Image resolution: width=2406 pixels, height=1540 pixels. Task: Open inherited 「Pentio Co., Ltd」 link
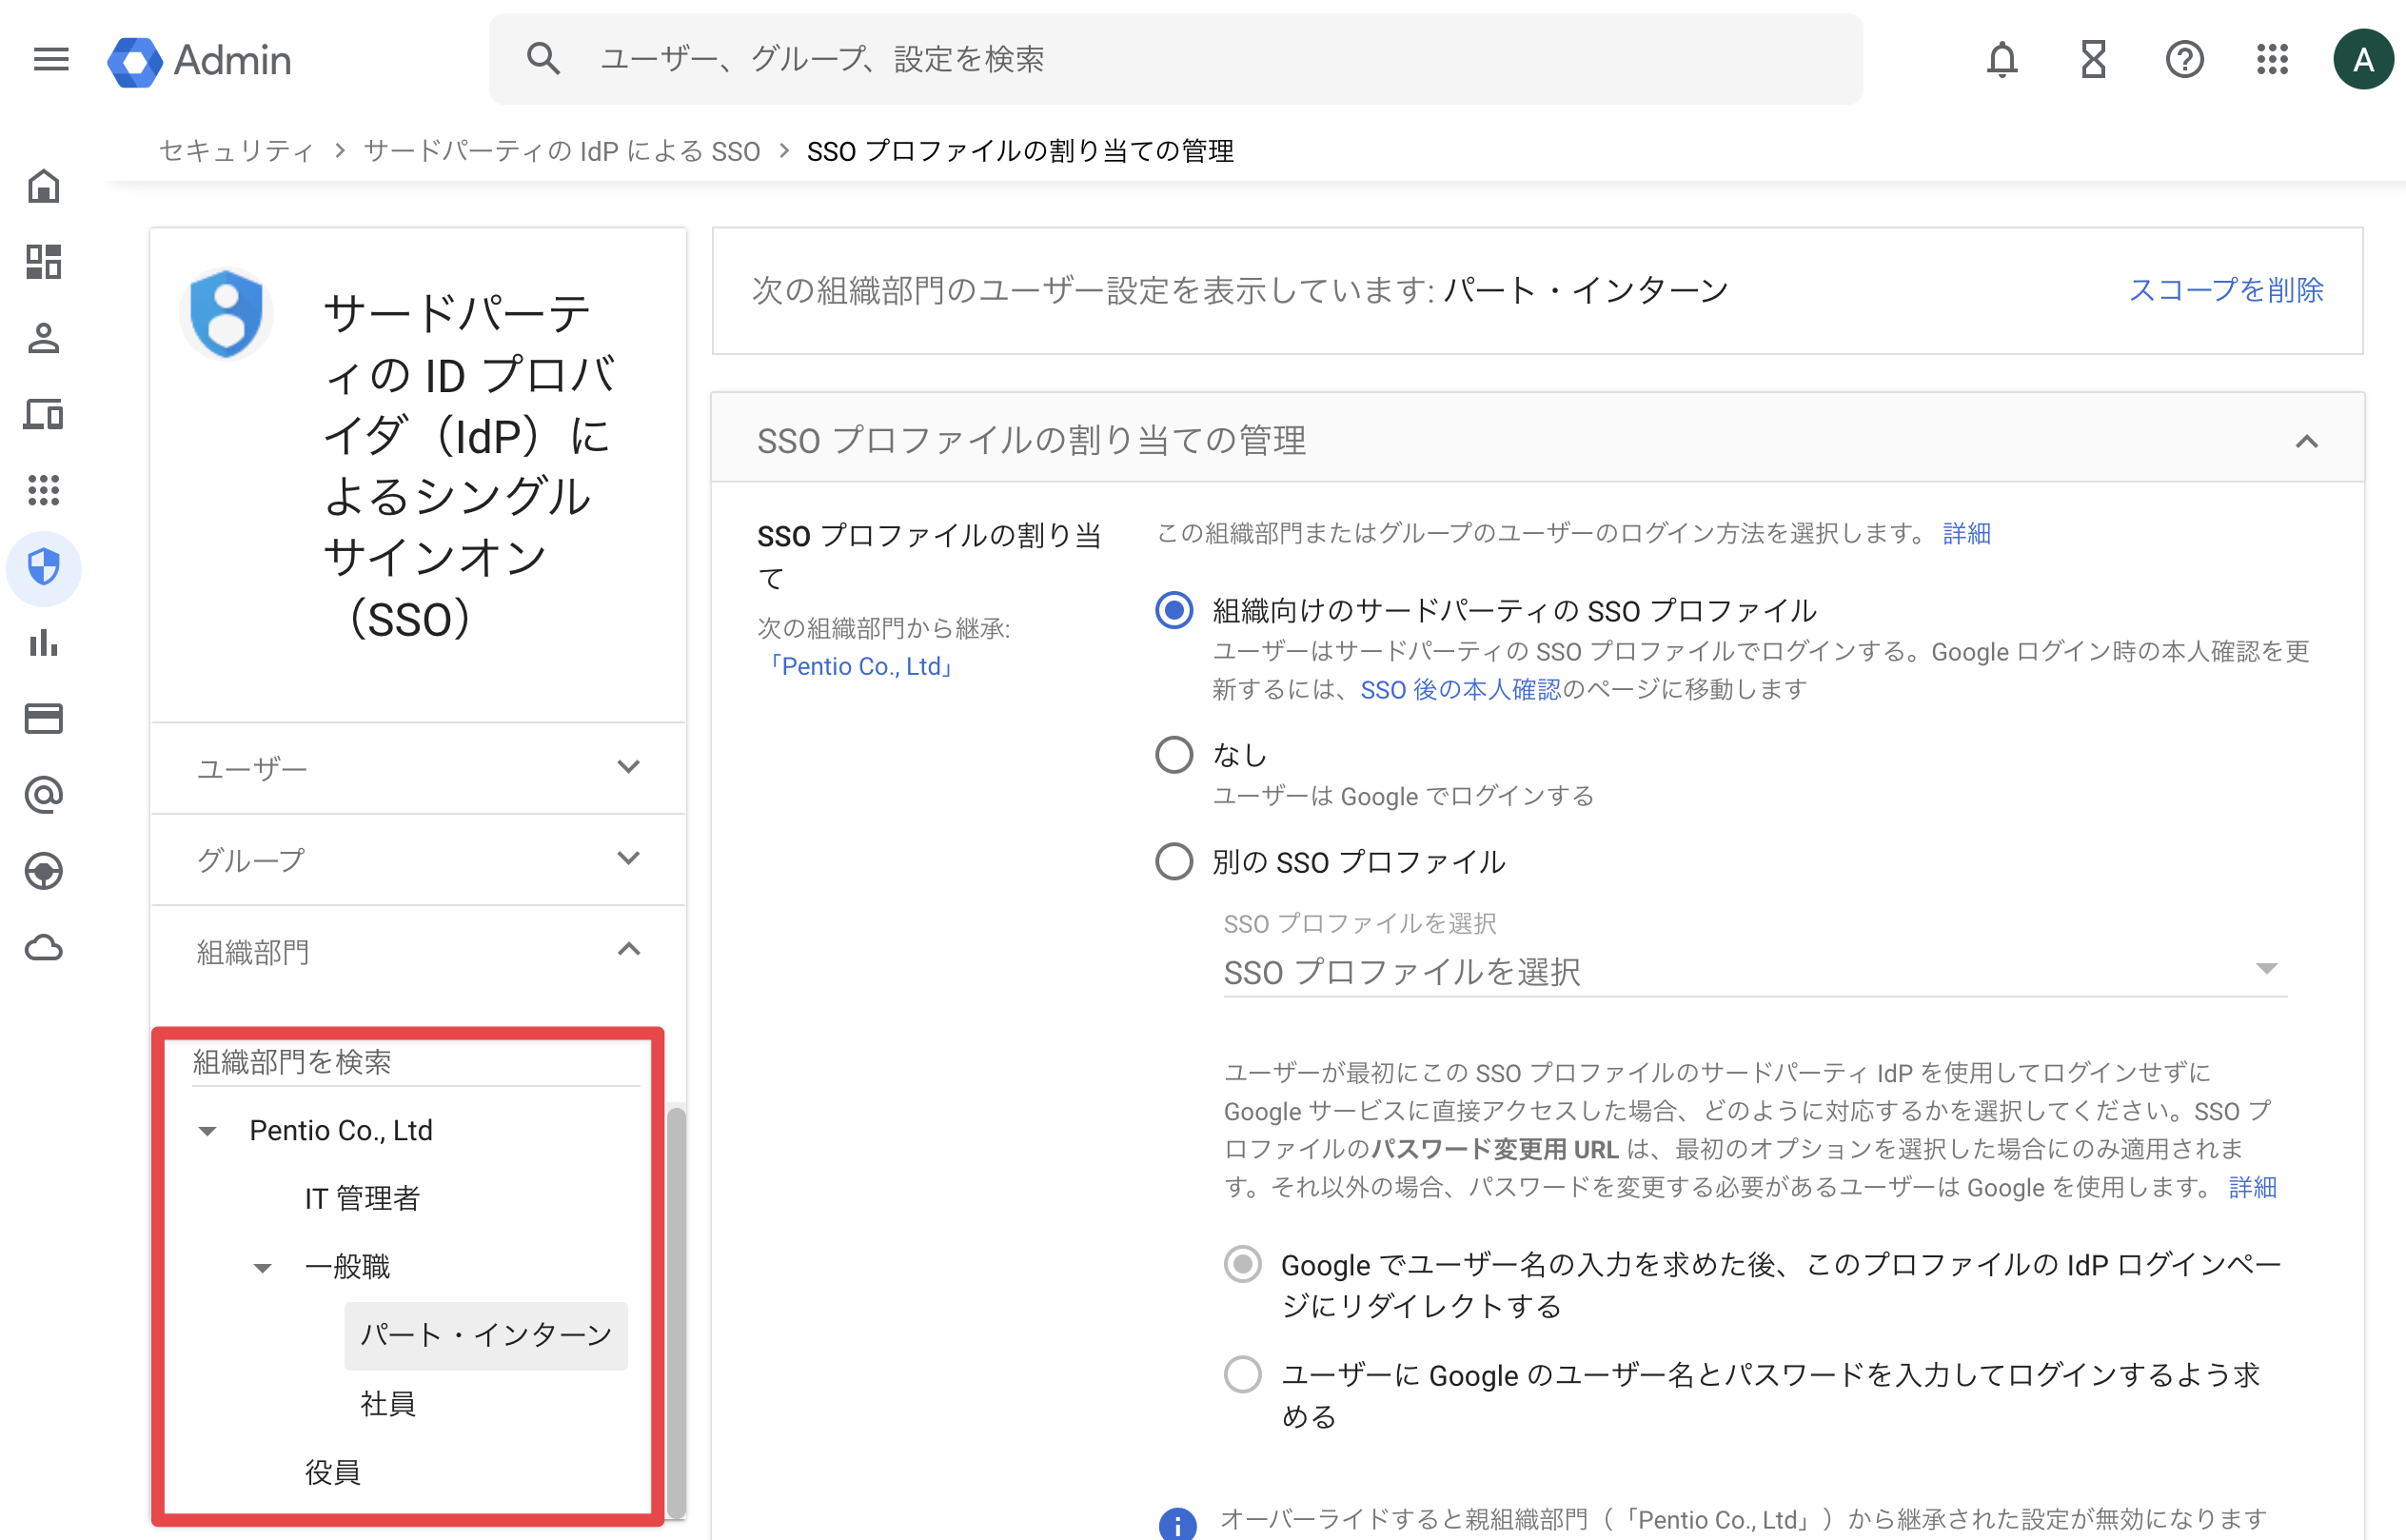coord(859,666)
